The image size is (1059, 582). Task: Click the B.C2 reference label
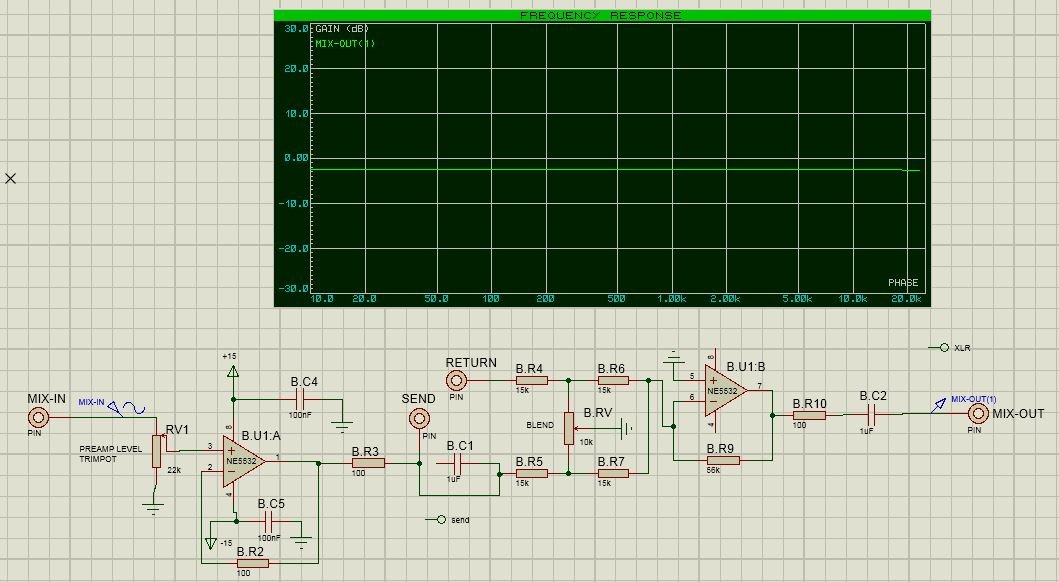[x=873, y=396]
